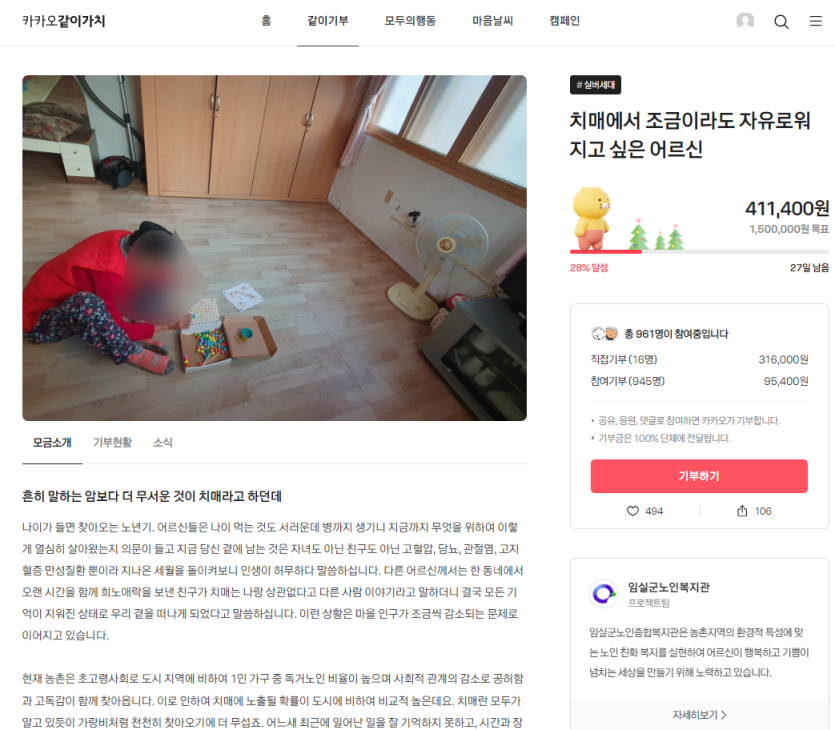Go to the 홈 menu
835x730 pixels.
click(266, 21)
